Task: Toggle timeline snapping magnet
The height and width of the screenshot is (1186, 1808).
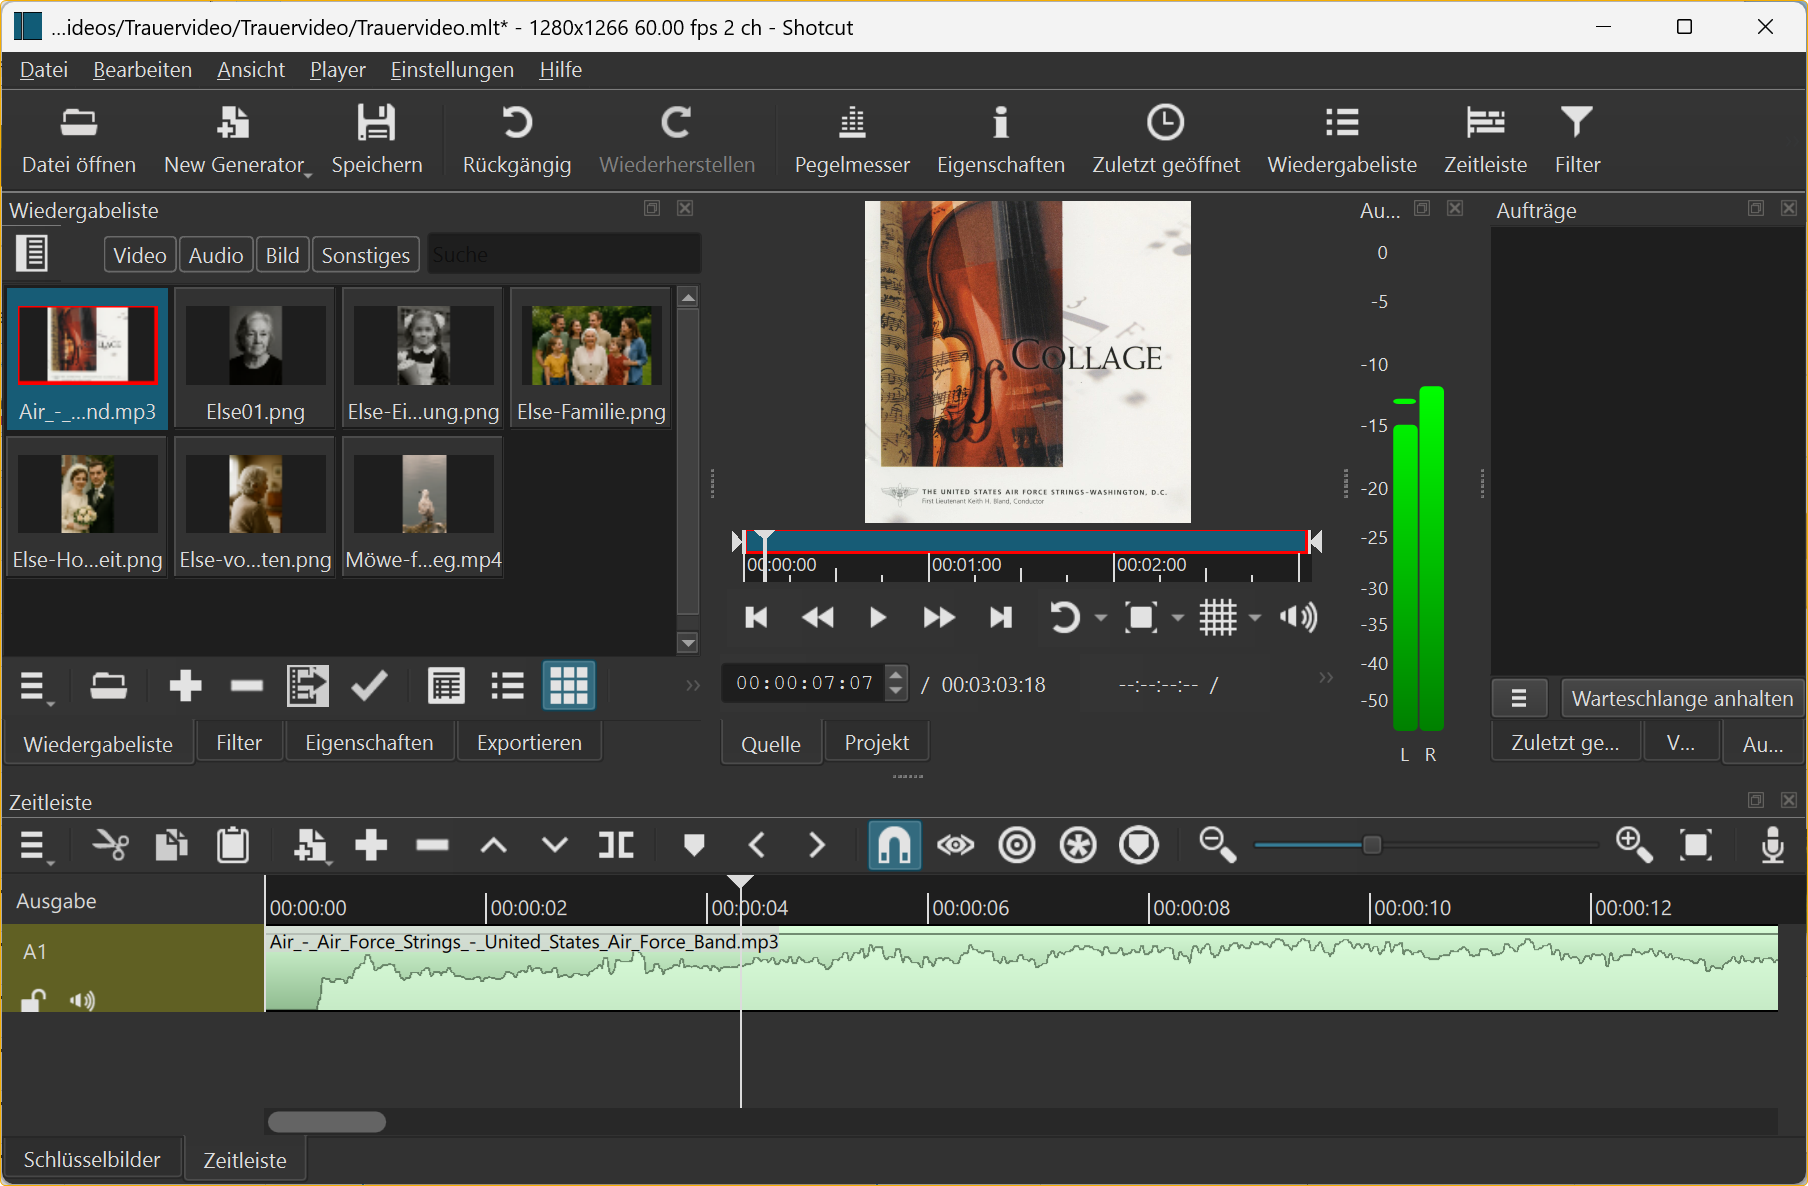Action: 894,846
